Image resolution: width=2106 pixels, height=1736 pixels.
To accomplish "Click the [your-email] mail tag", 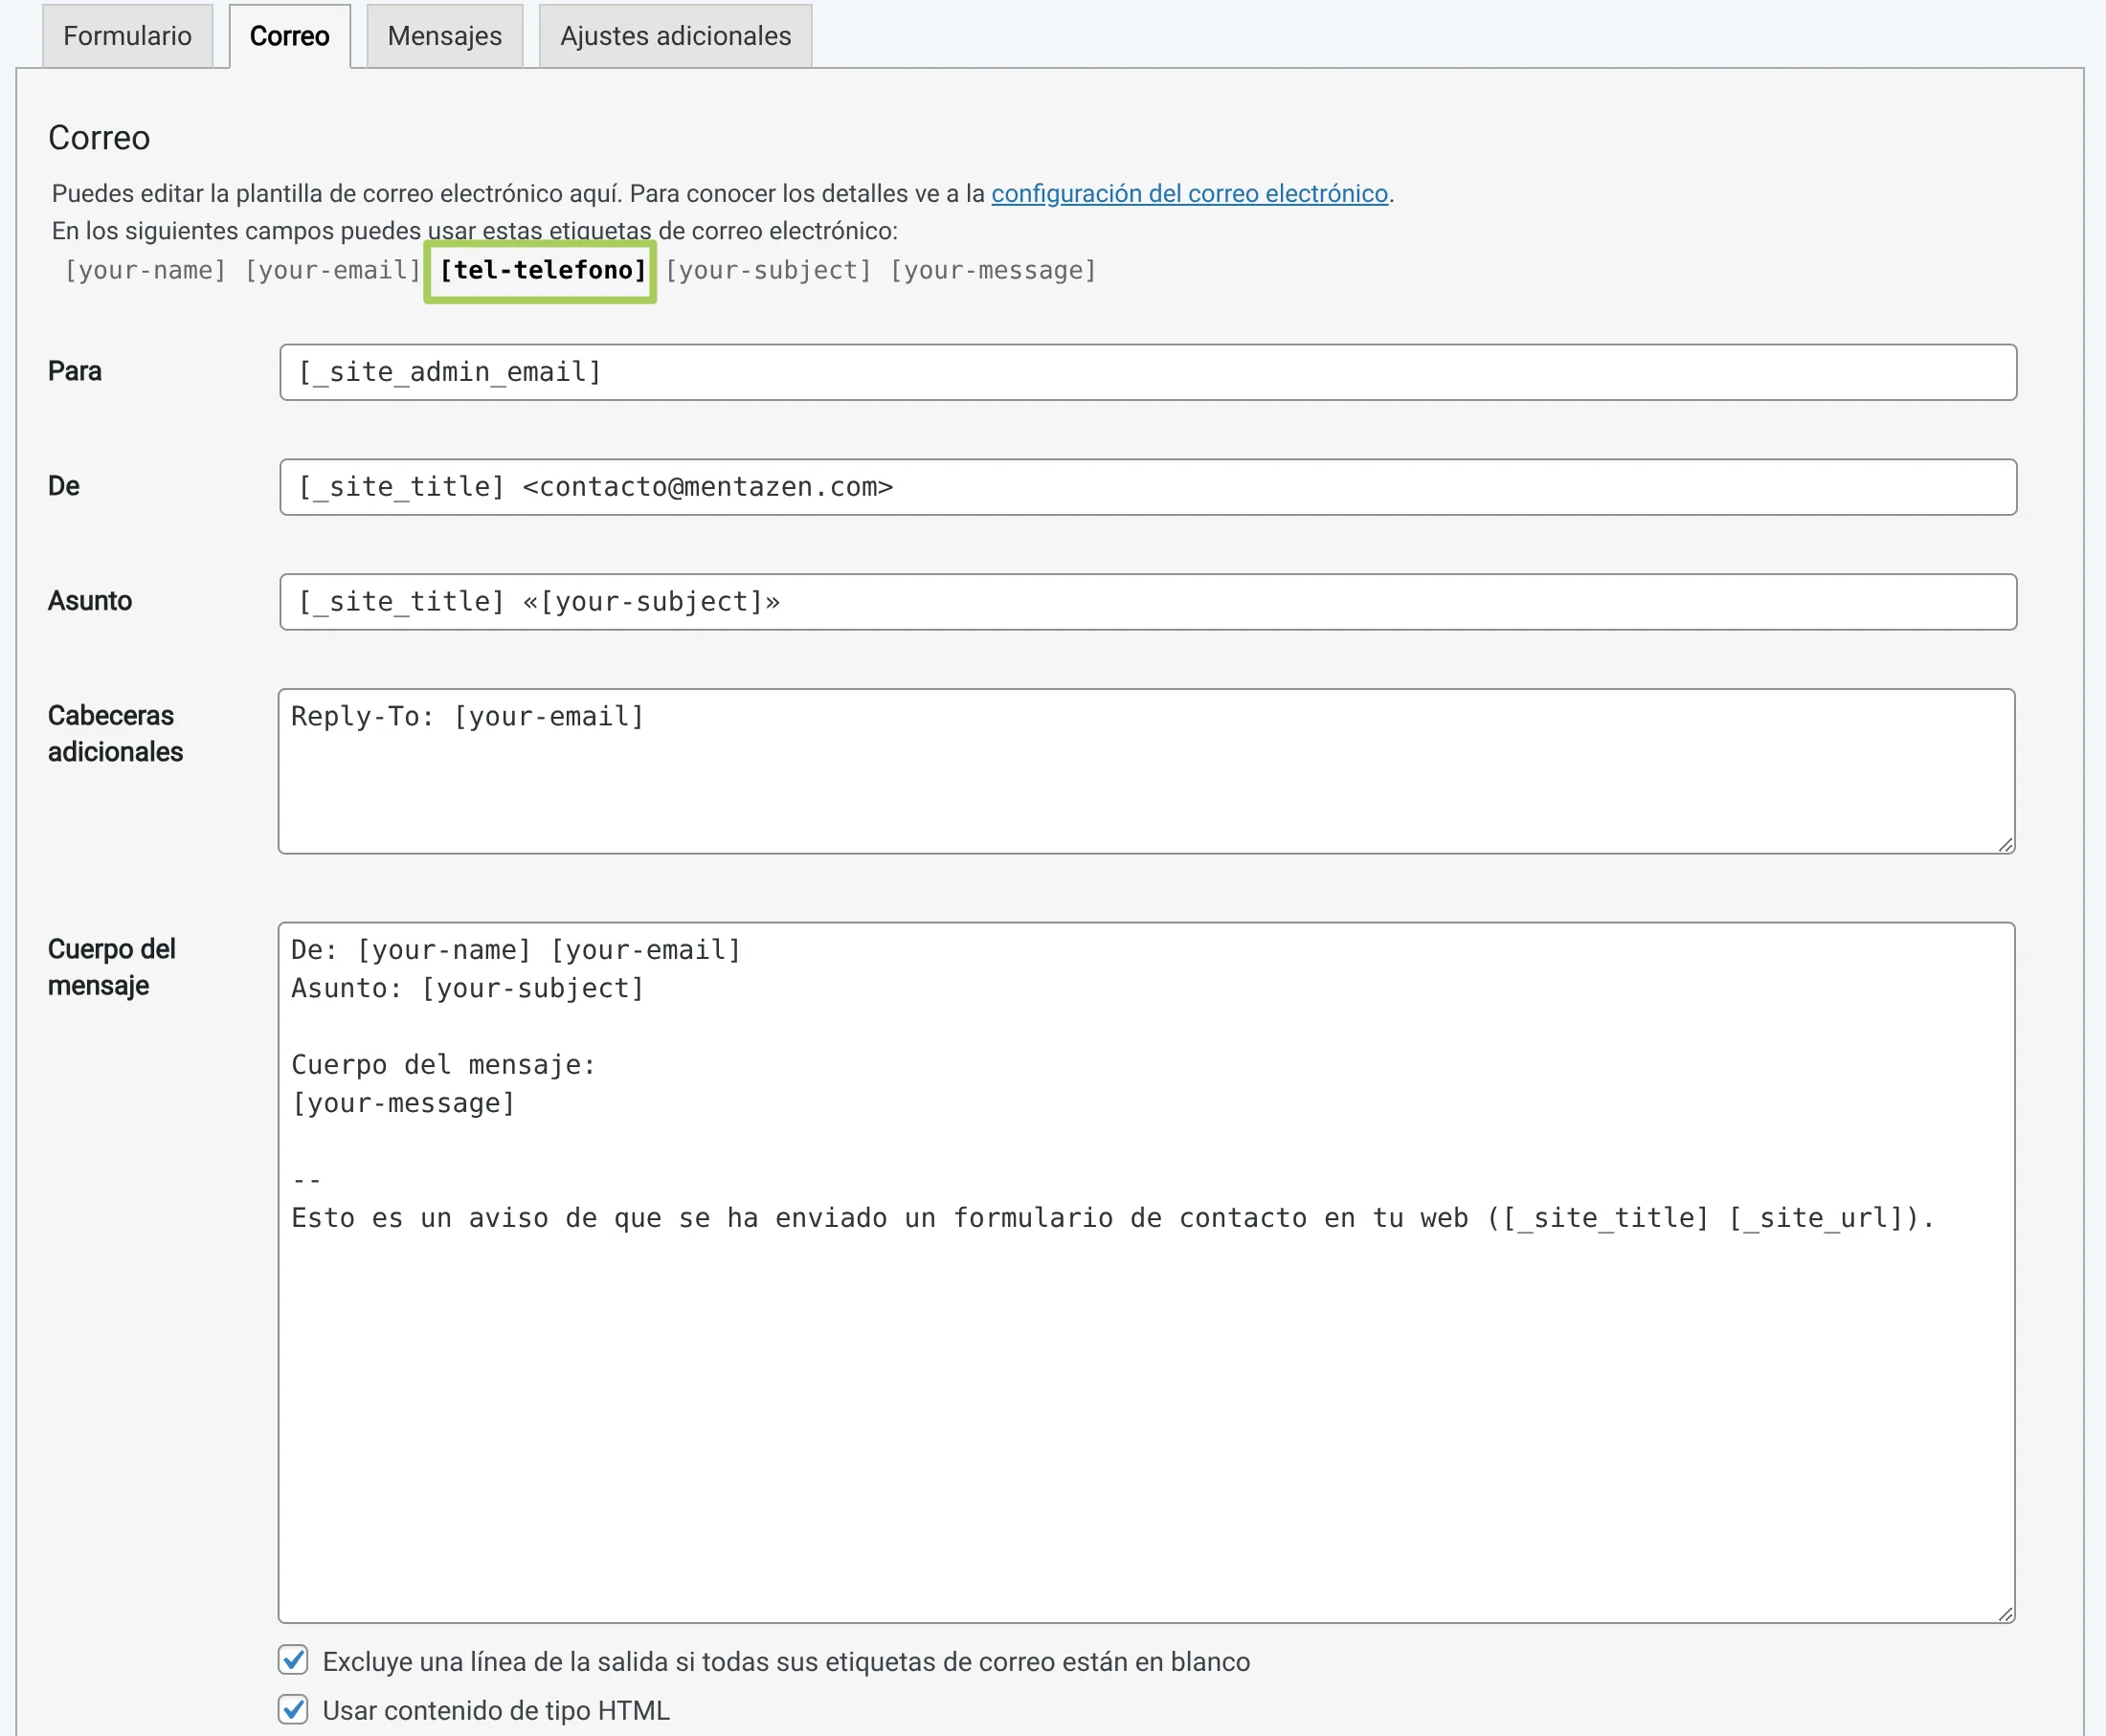I will tap(332, 270).
